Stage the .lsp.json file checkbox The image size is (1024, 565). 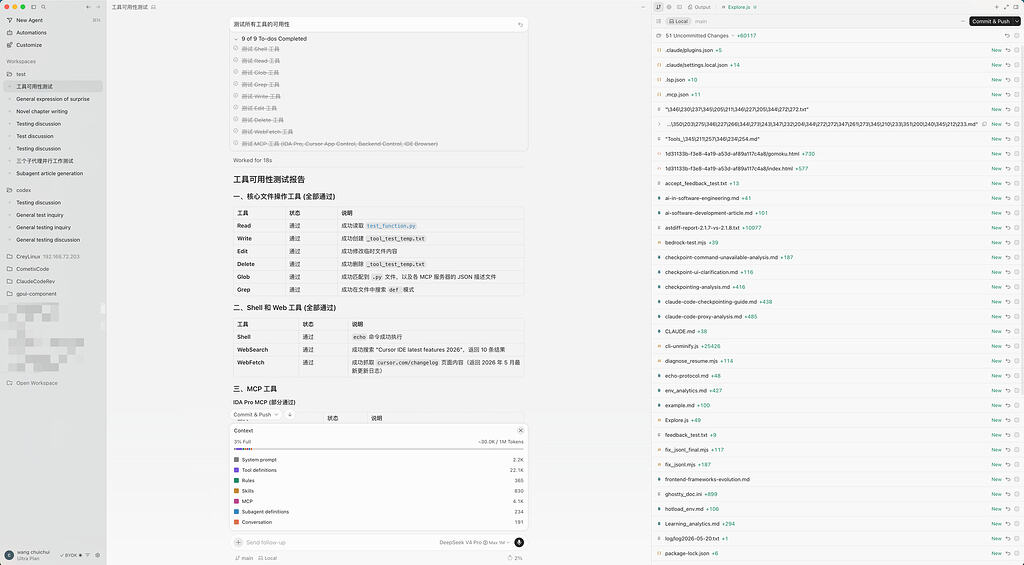click(1017, 80)
